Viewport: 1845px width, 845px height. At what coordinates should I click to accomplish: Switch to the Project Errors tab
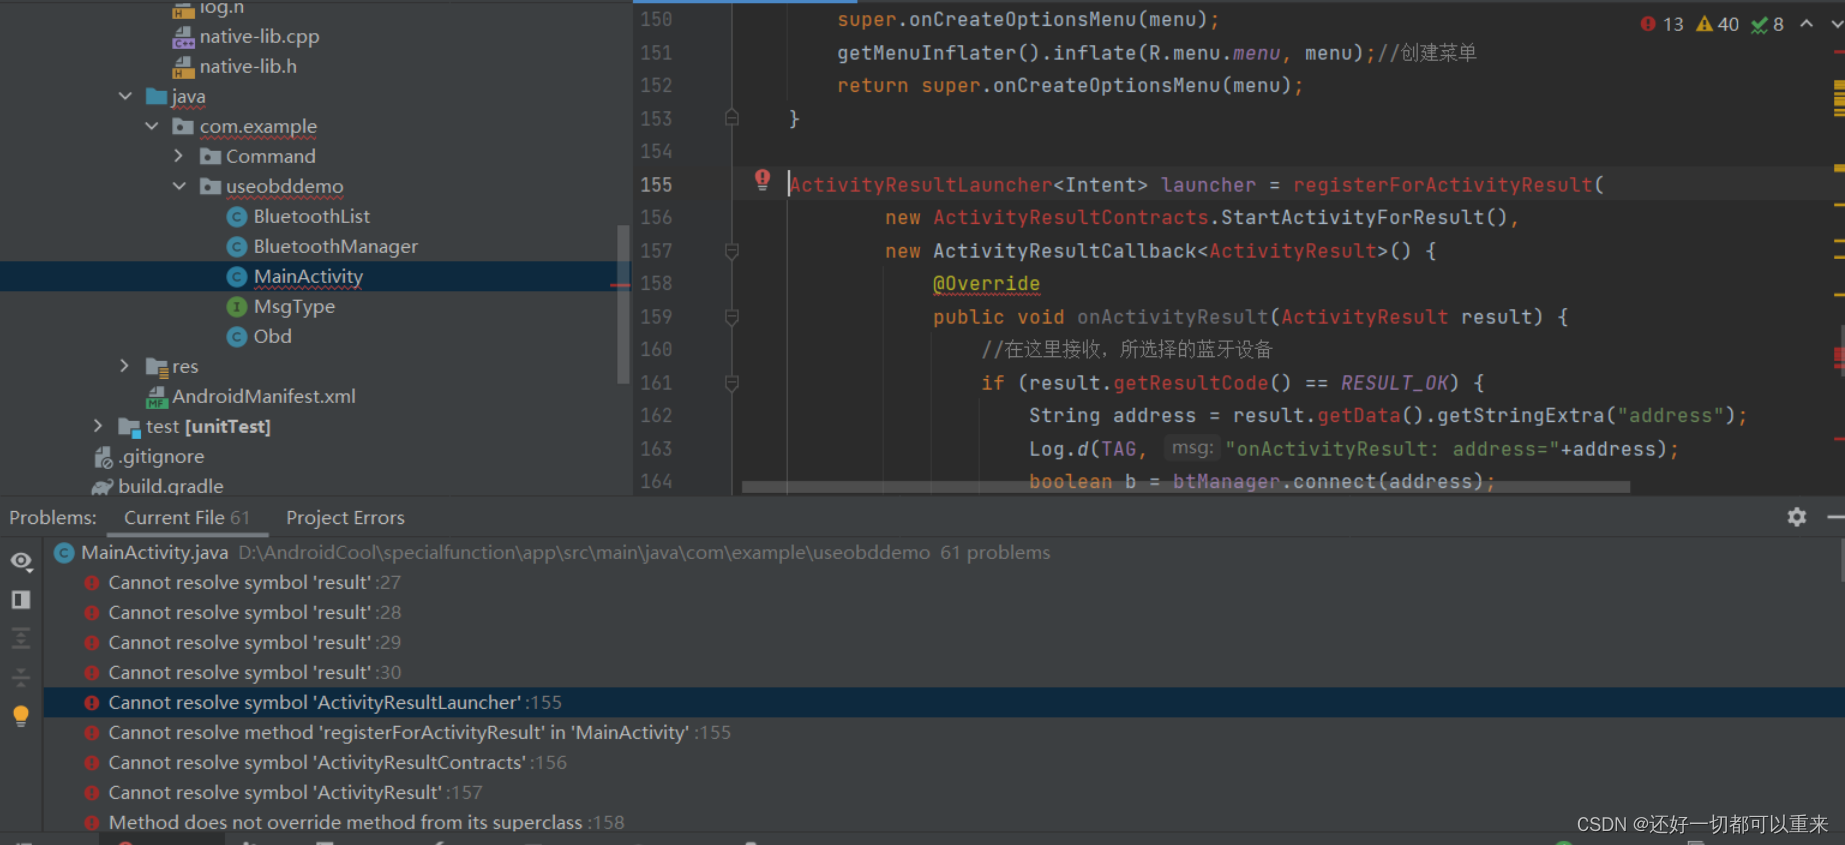pos(345,518)
